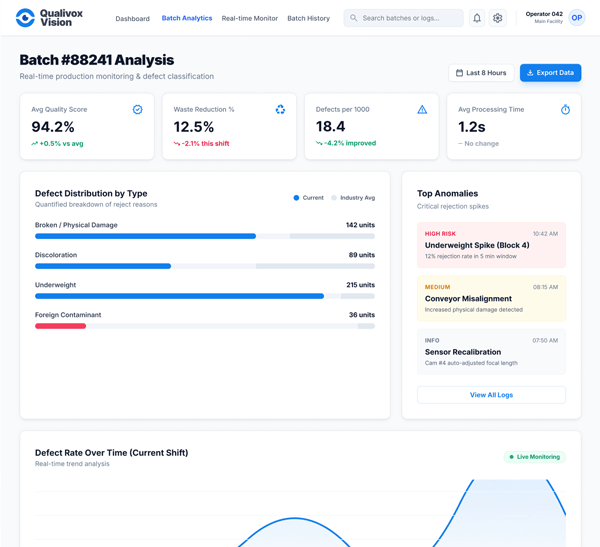Click the Qualivox Vision logo icon

tap(25, 18)
